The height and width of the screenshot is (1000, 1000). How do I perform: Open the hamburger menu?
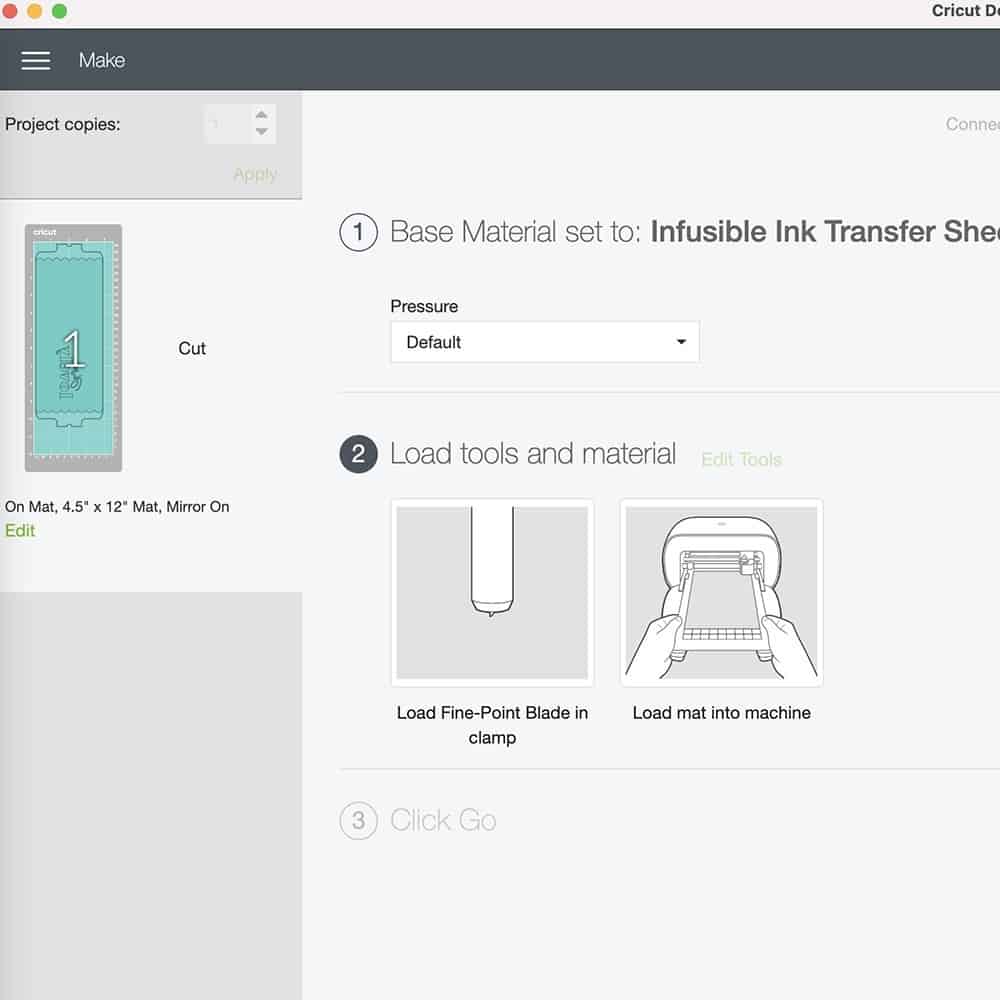36,61
